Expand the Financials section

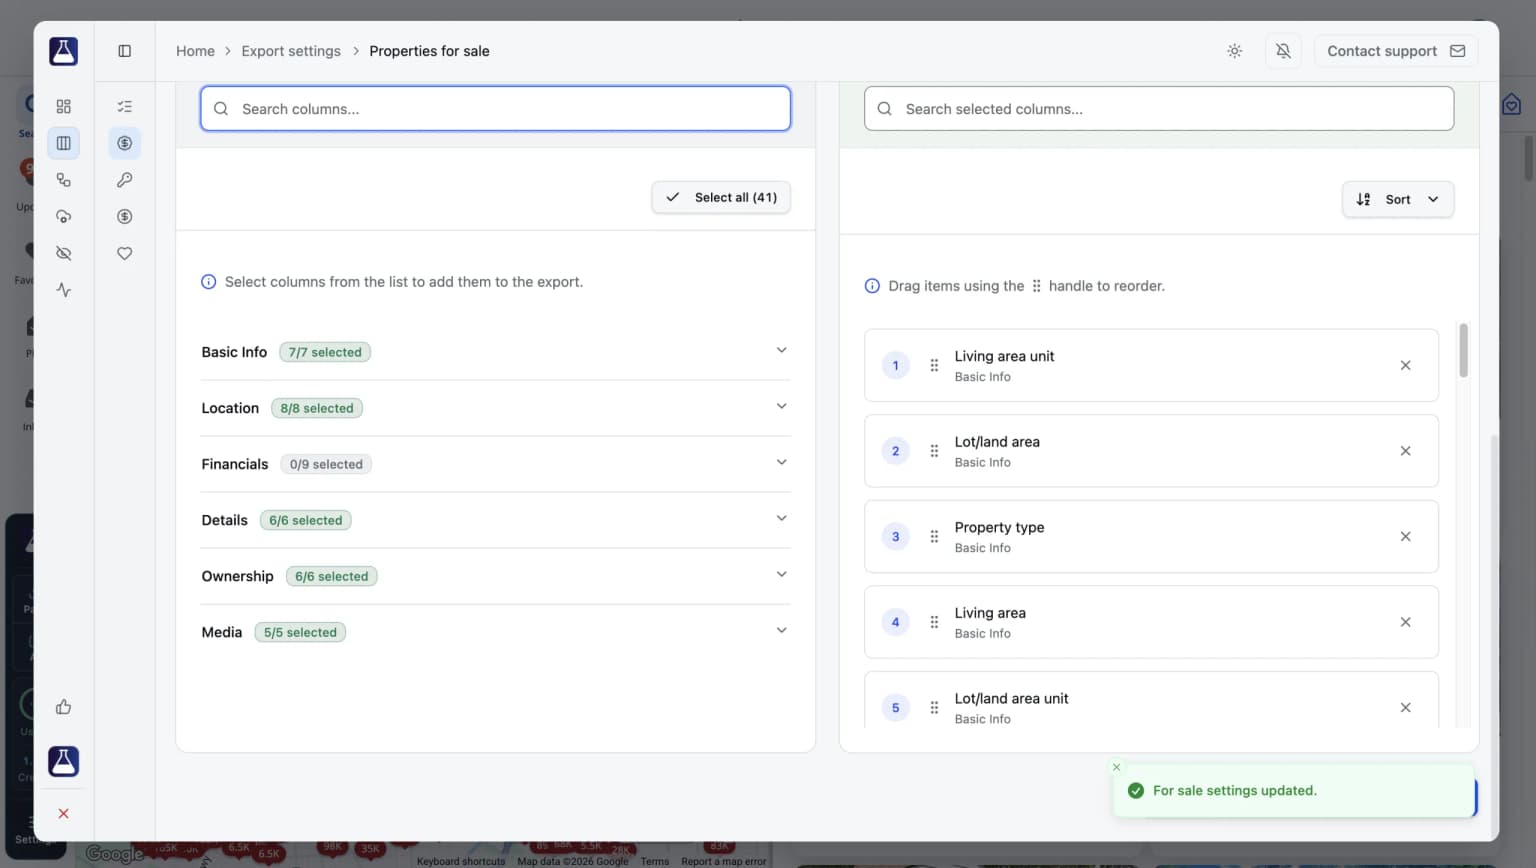click(495, 464)
